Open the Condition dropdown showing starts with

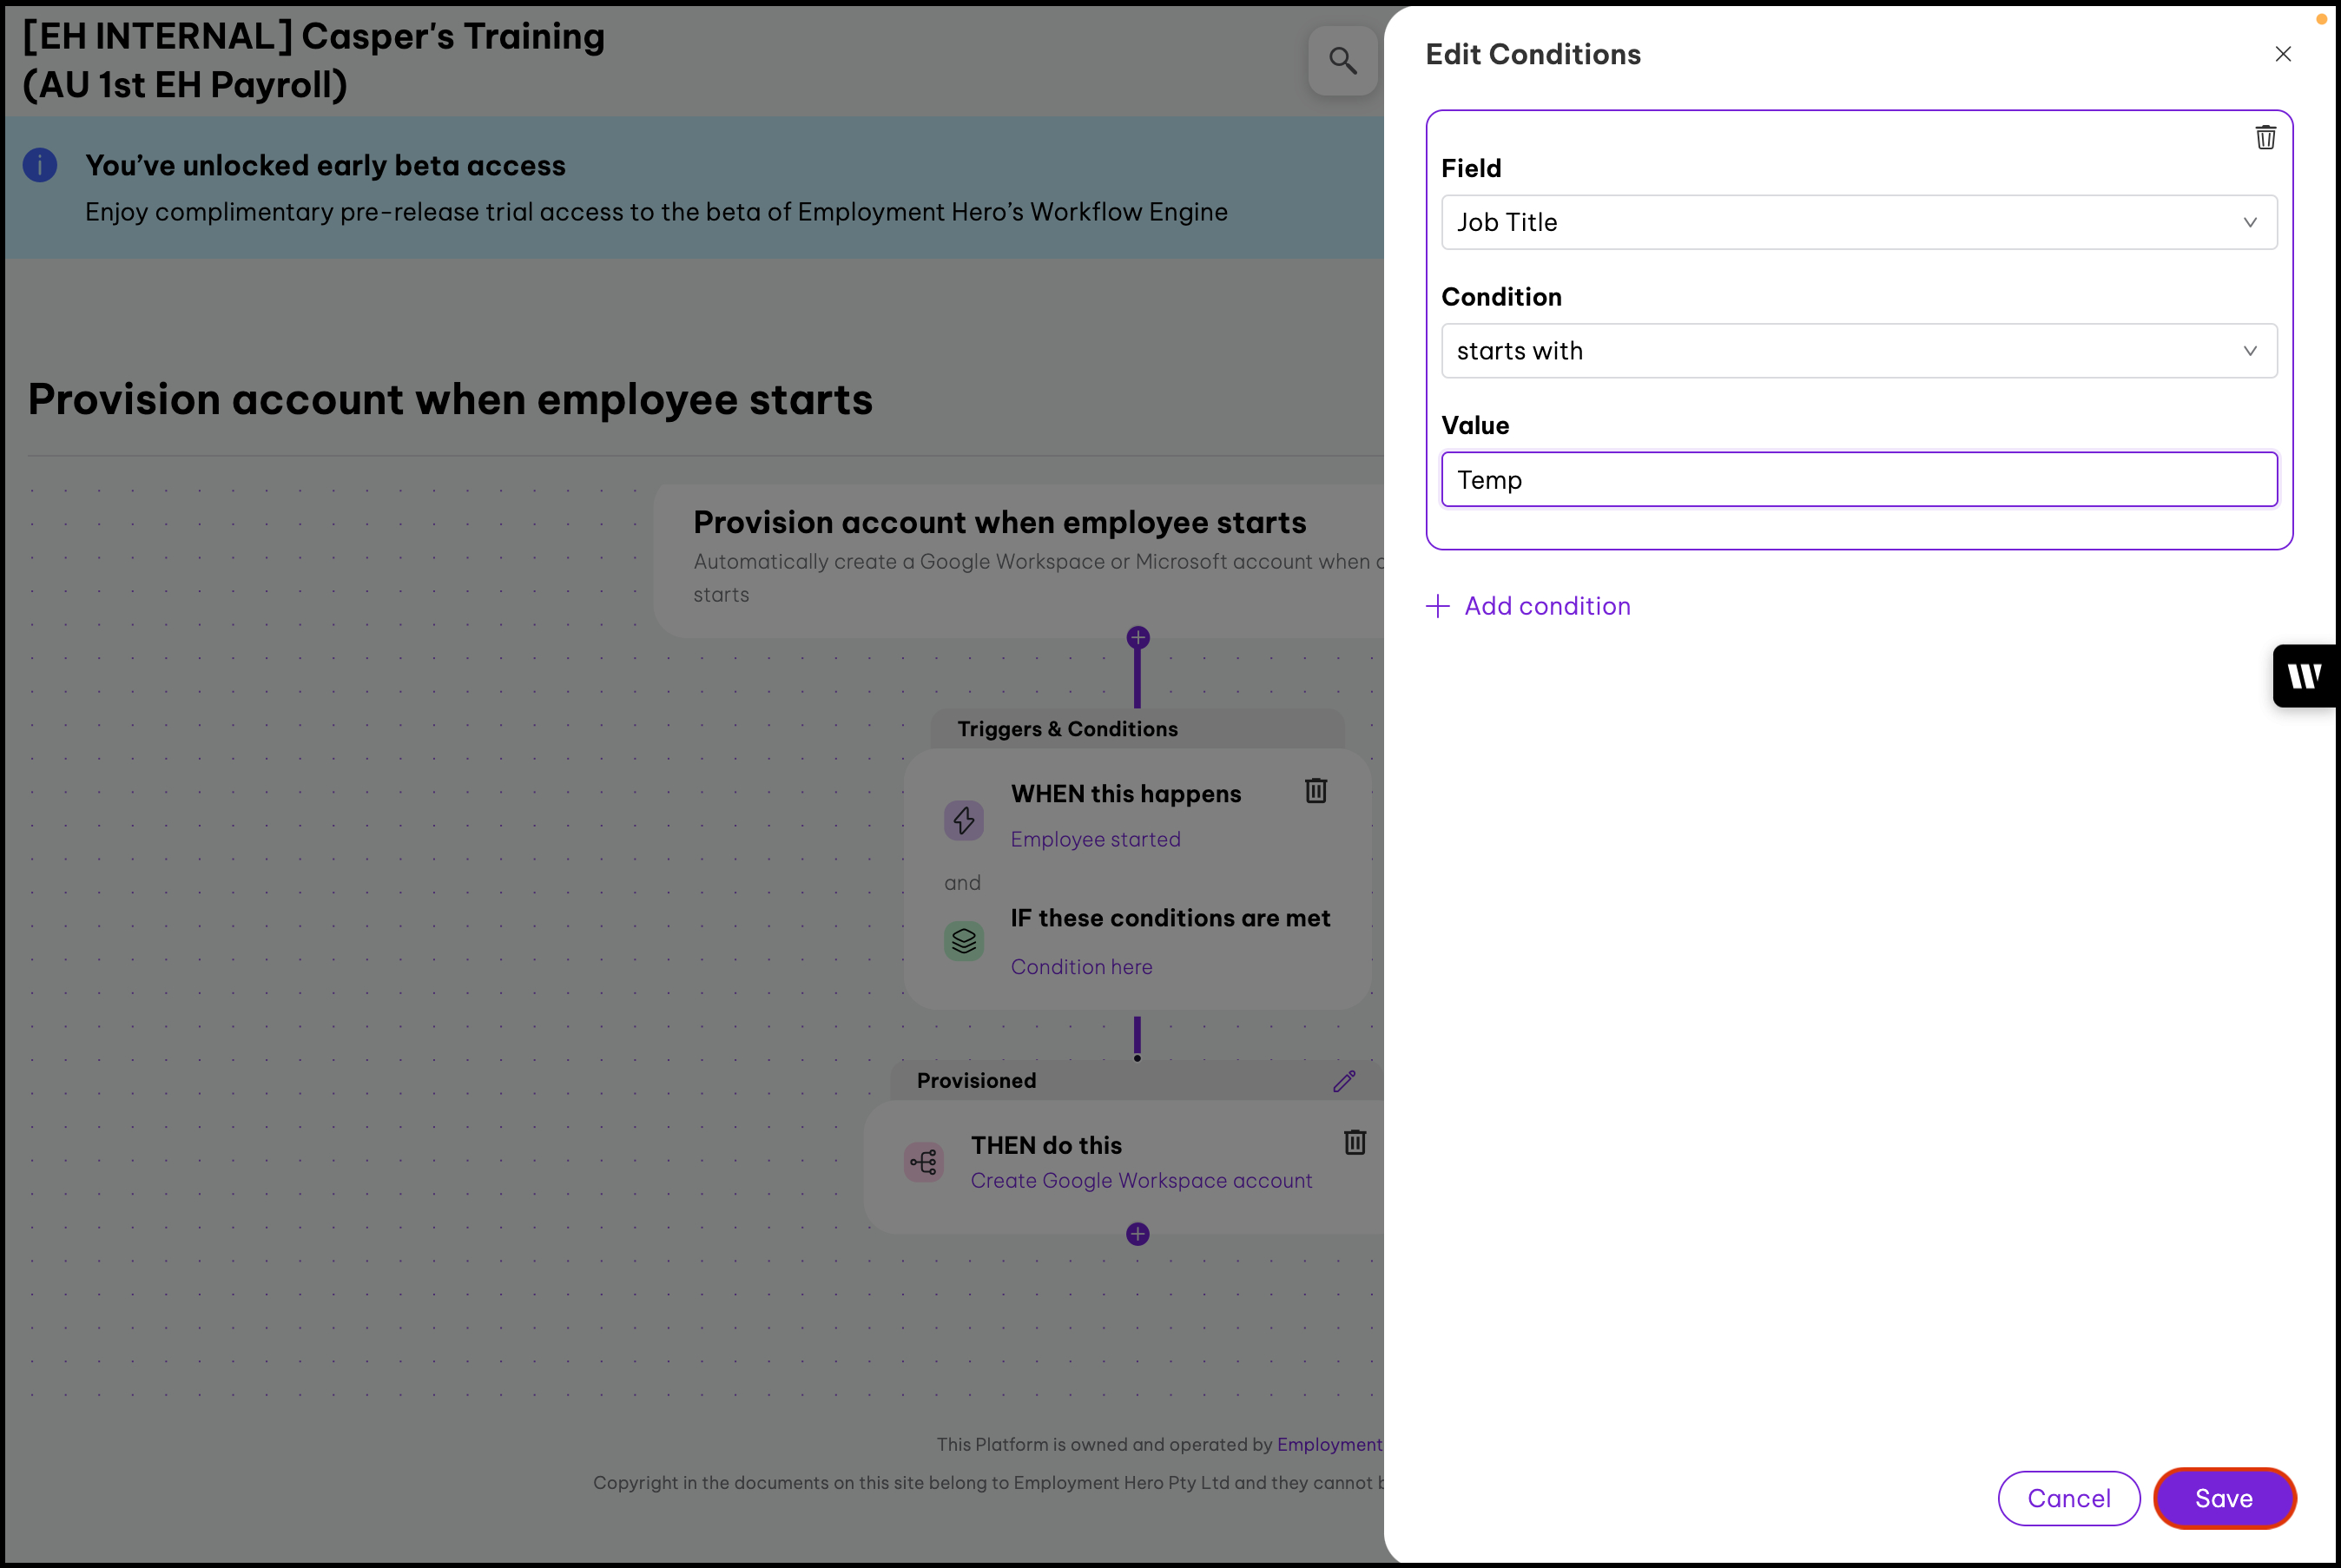click(x=1858, y=351)
